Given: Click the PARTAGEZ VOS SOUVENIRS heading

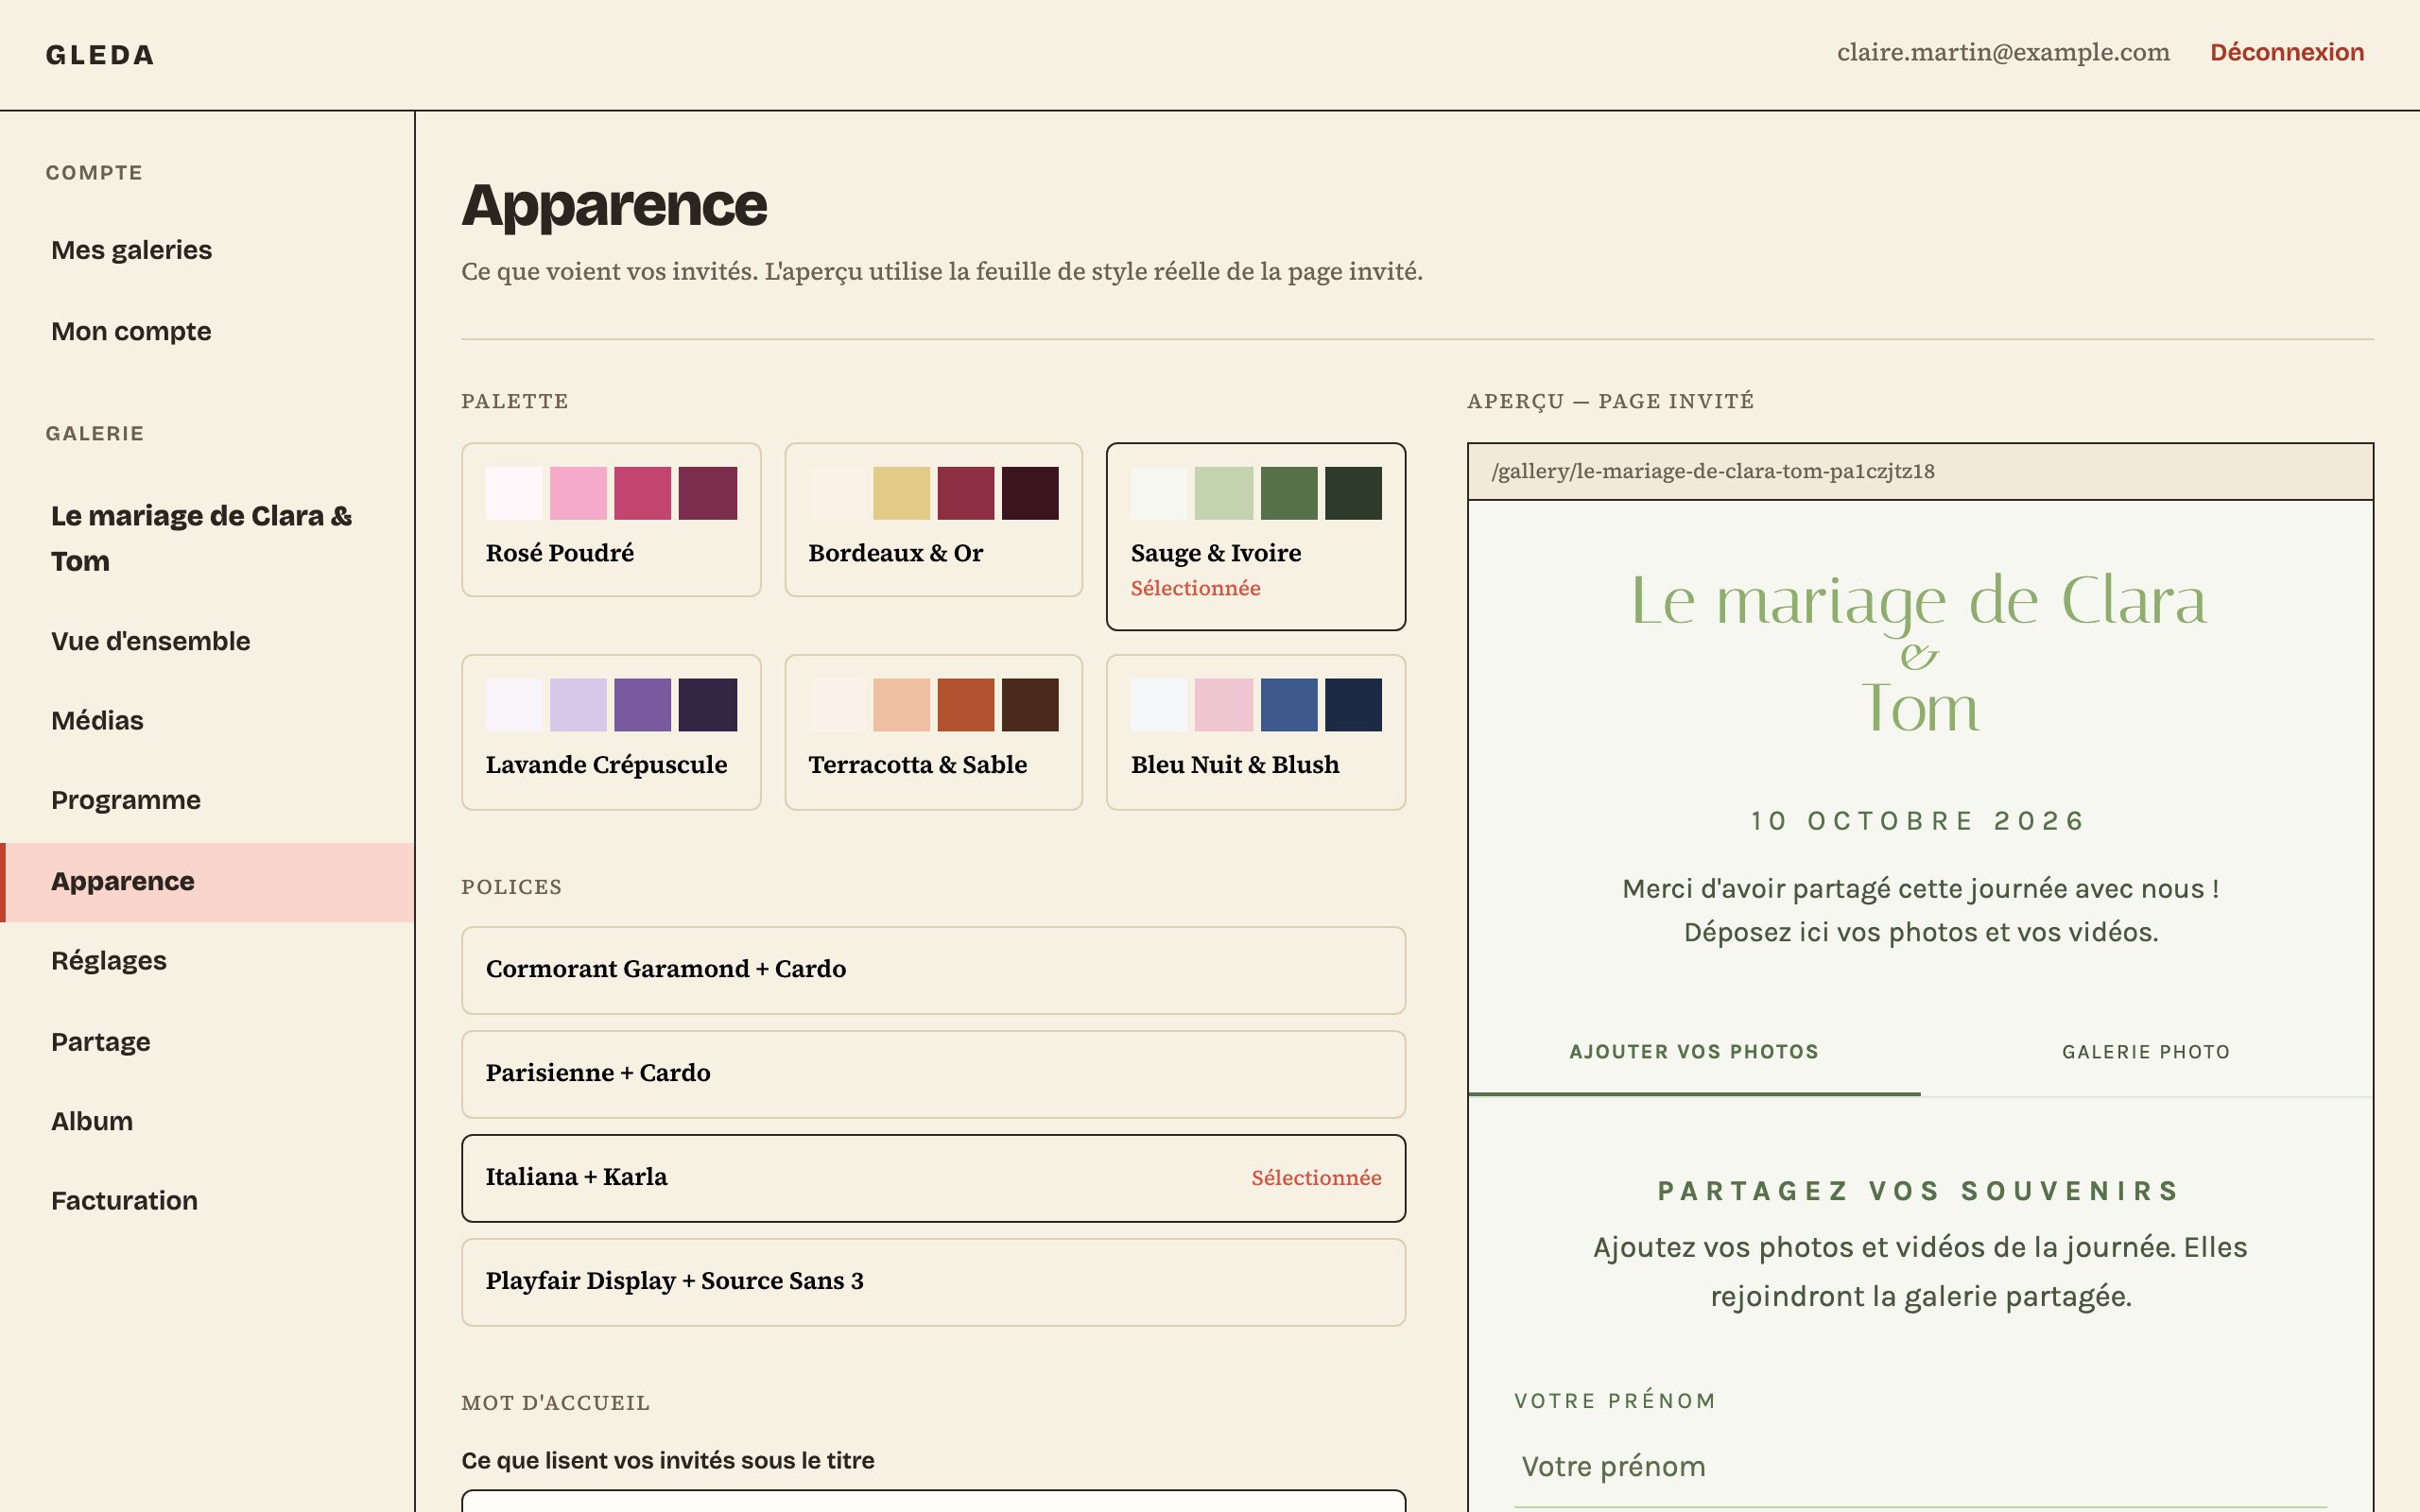Looking at the screenshot, I should pos(1920,1191).
